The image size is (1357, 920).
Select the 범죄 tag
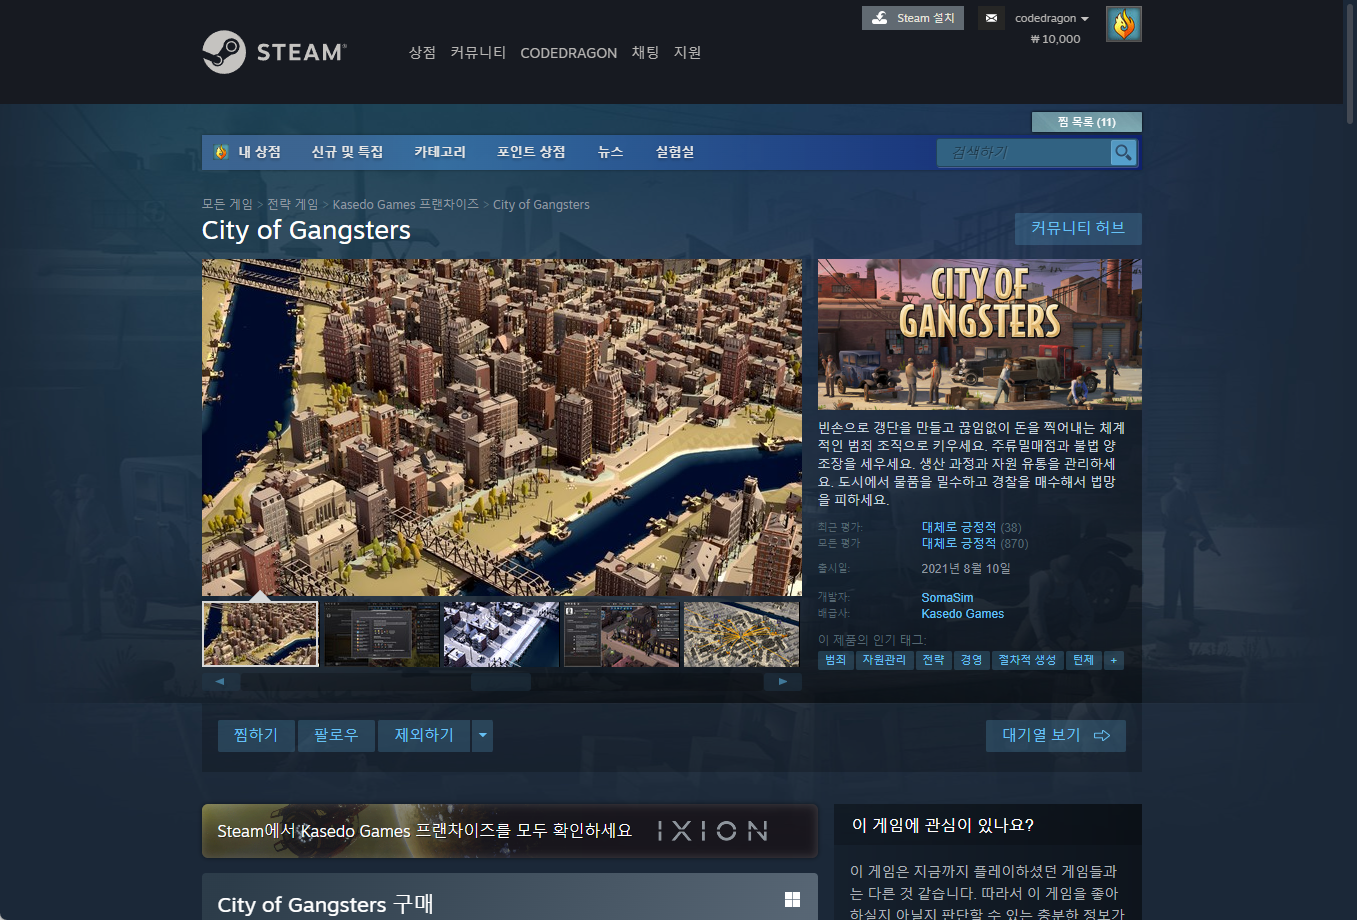tap(836, 660)
